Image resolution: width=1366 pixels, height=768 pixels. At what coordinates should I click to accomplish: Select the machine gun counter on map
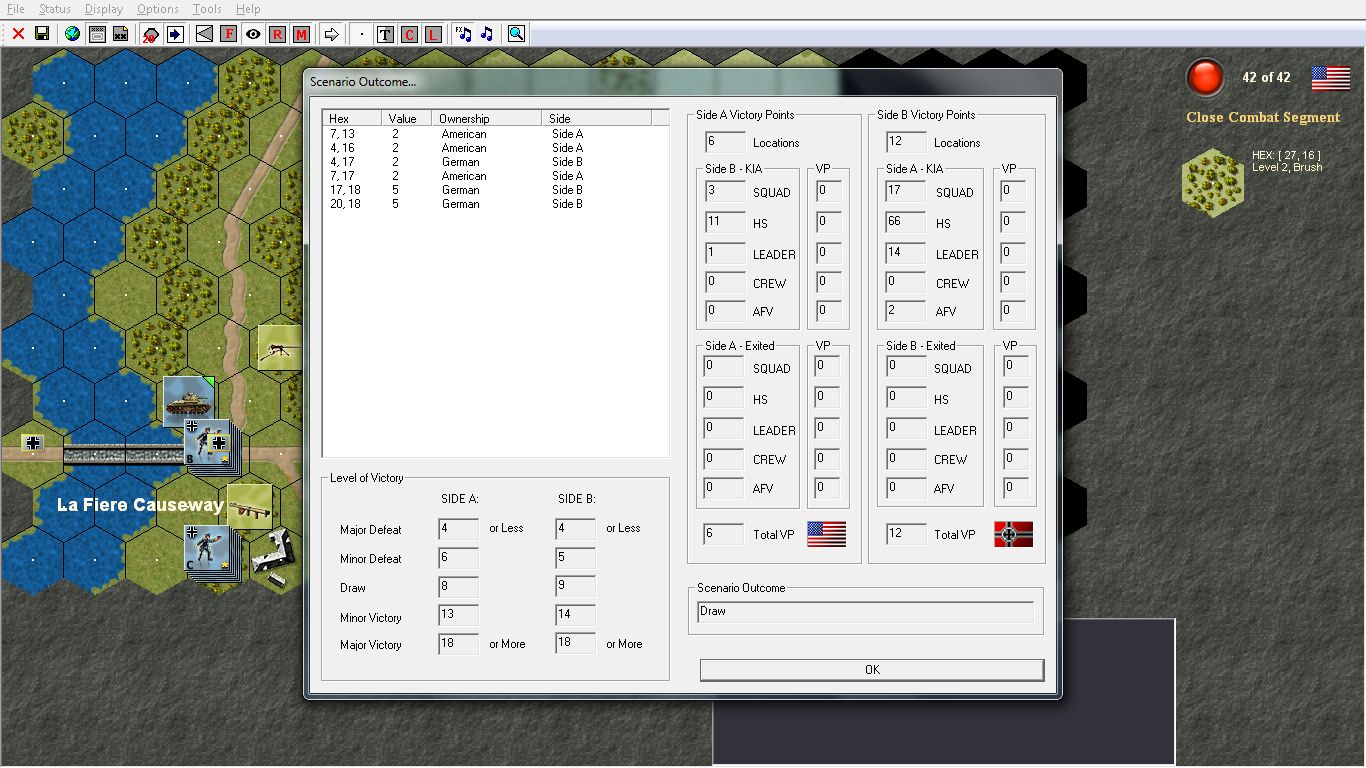(280, 347)
